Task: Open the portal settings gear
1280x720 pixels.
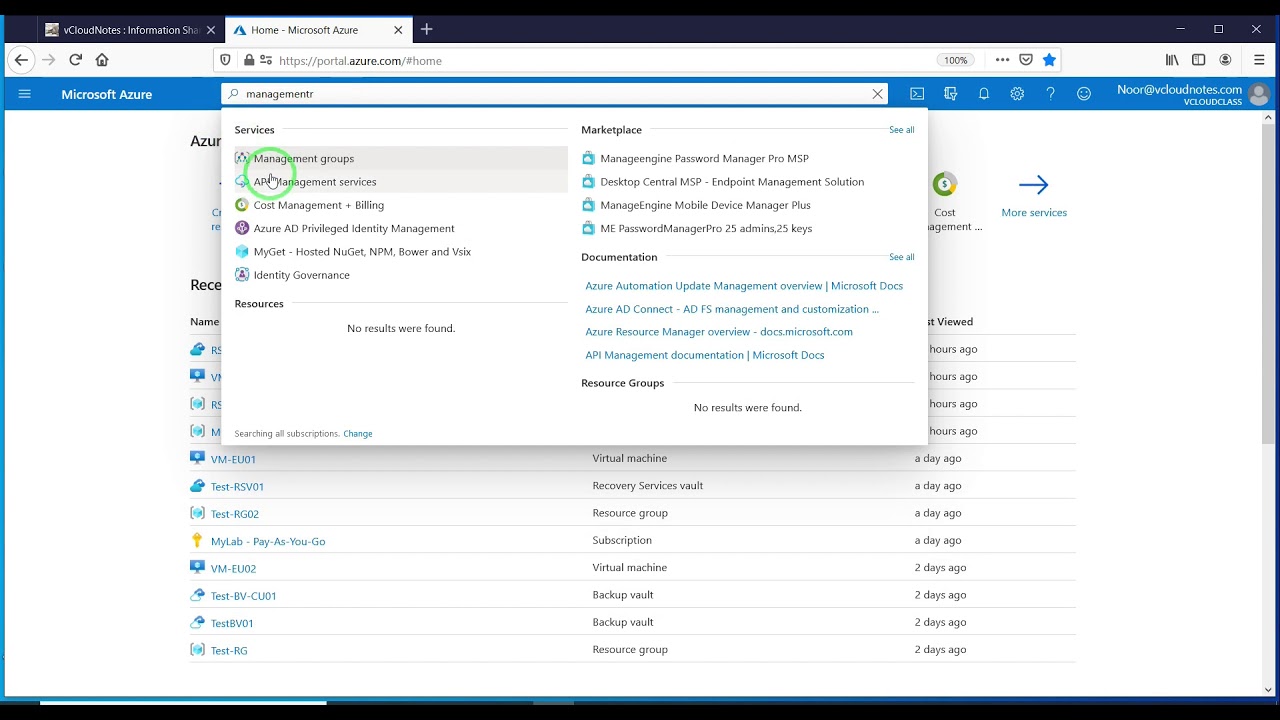Action: click(1017, 94)
